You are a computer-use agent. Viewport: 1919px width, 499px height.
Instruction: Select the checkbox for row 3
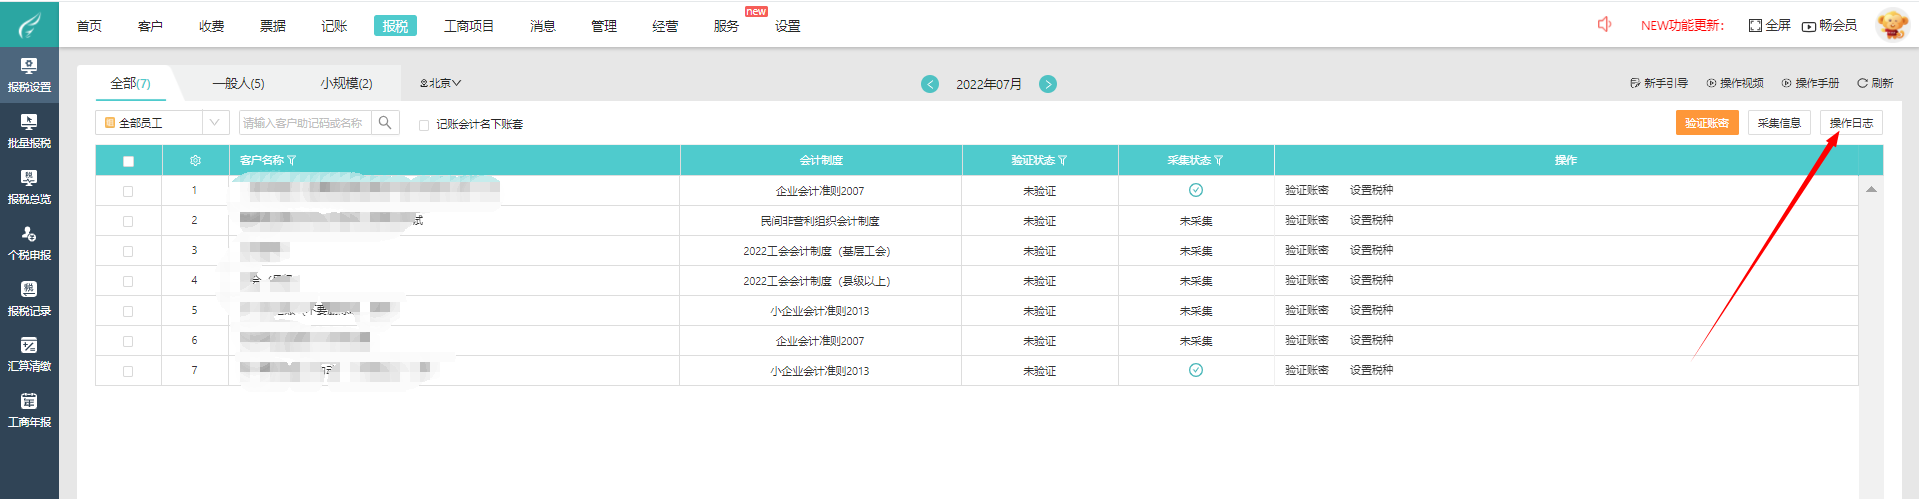pos(128,251)
